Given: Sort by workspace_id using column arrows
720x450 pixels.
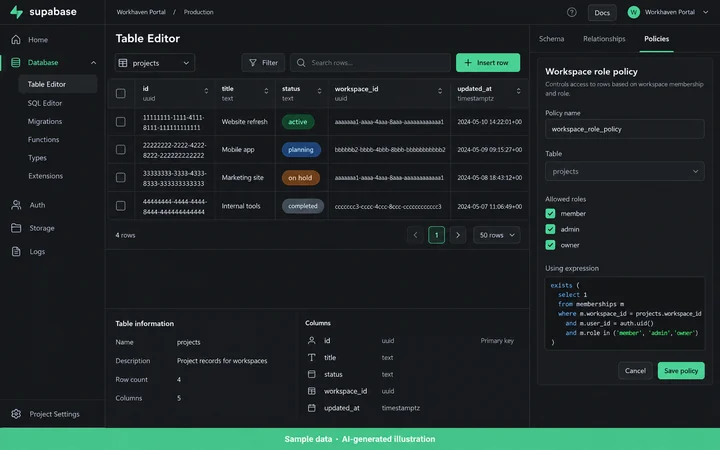Looking at the screenshot, I should coord(440,91).
